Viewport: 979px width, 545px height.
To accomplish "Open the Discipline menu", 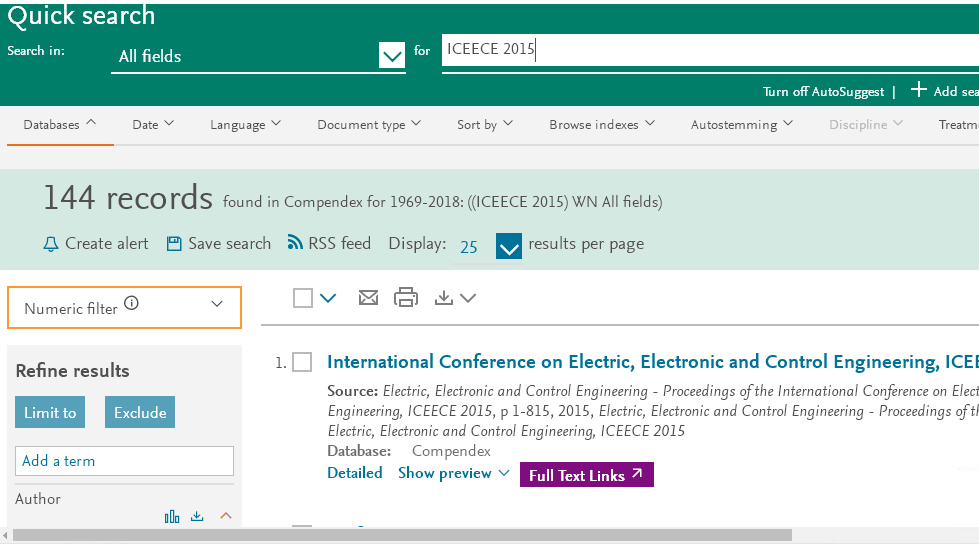I will point(865,124).
